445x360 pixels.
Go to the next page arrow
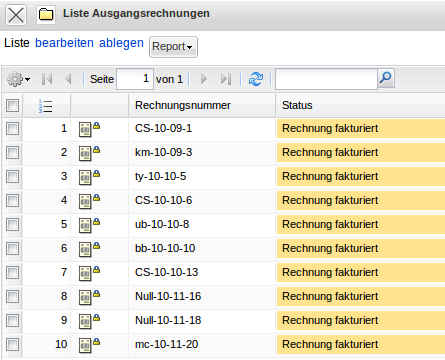click(203, 79)
